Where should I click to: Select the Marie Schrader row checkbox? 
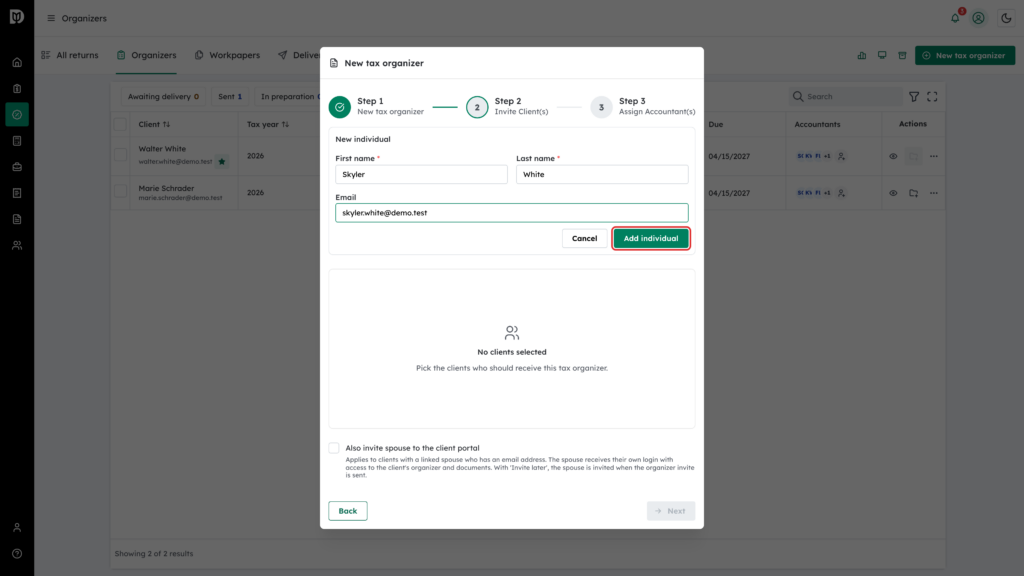point(120,191)
